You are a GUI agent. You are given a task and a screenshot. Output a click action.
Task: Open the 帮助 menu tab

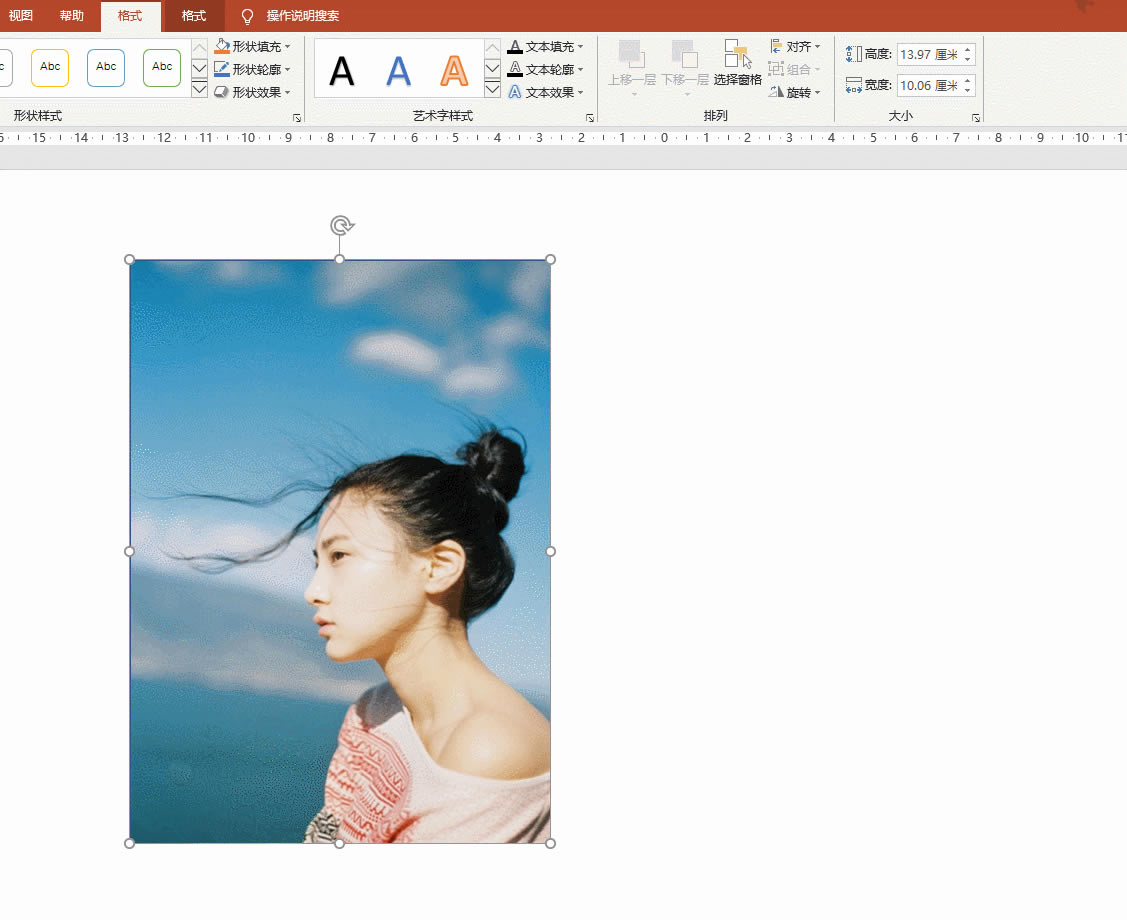tap(71, 16)
